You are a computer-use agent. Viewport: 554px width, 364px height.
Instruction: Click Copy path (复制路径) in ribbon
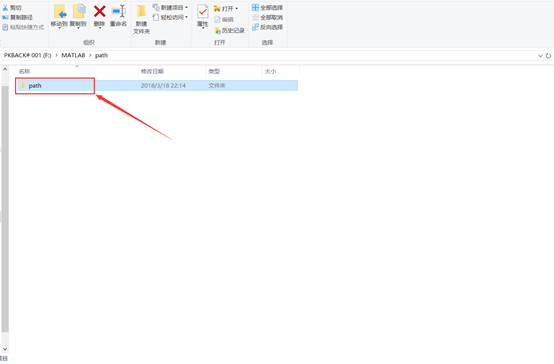(x=18, y=17)
